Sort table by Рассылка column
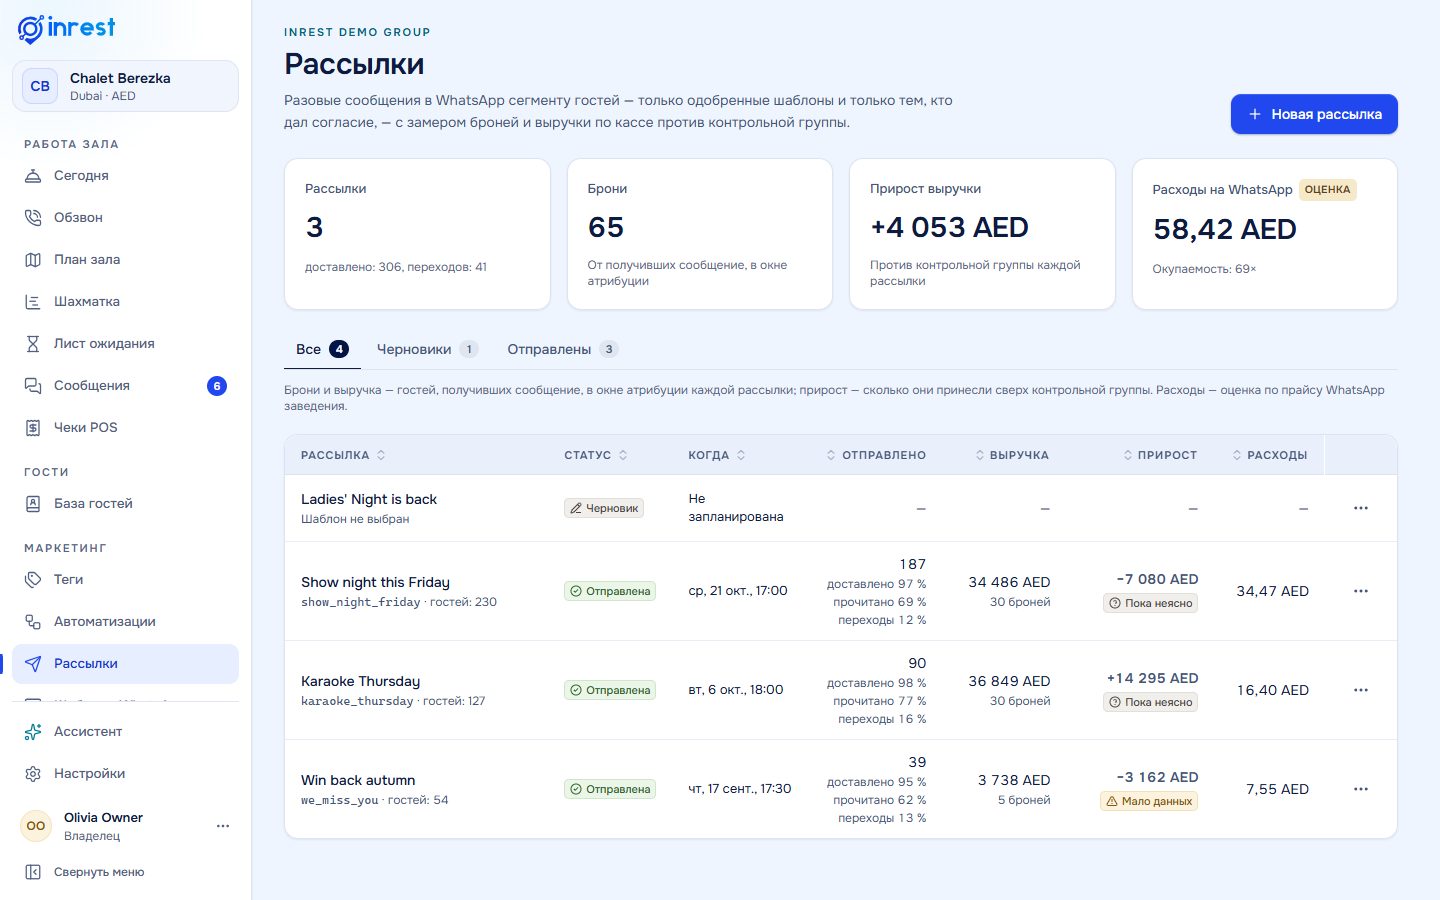Screen dimensions: 1440x900 coord(343,455)
